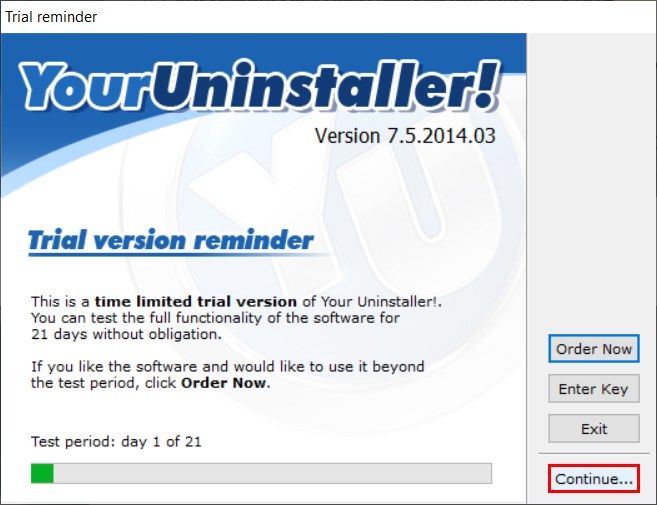Choose the Exit button
This screenshot has width=657, height=505.
594,428
